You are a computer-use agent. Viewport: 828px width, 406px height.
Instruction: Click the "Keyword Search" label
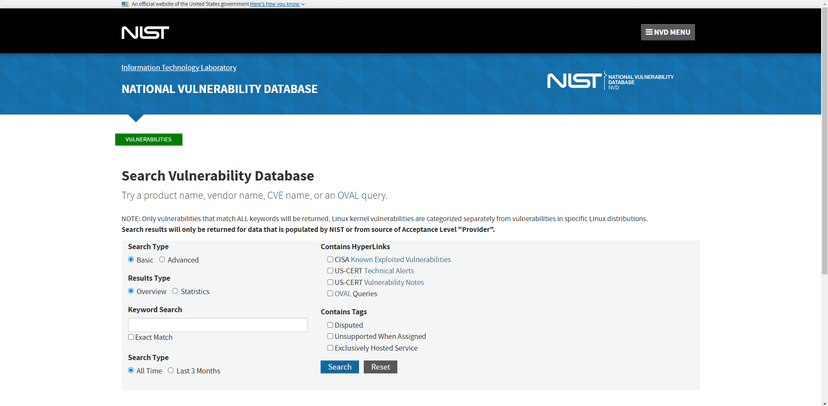pyautogui.click(x=155, y=309)
